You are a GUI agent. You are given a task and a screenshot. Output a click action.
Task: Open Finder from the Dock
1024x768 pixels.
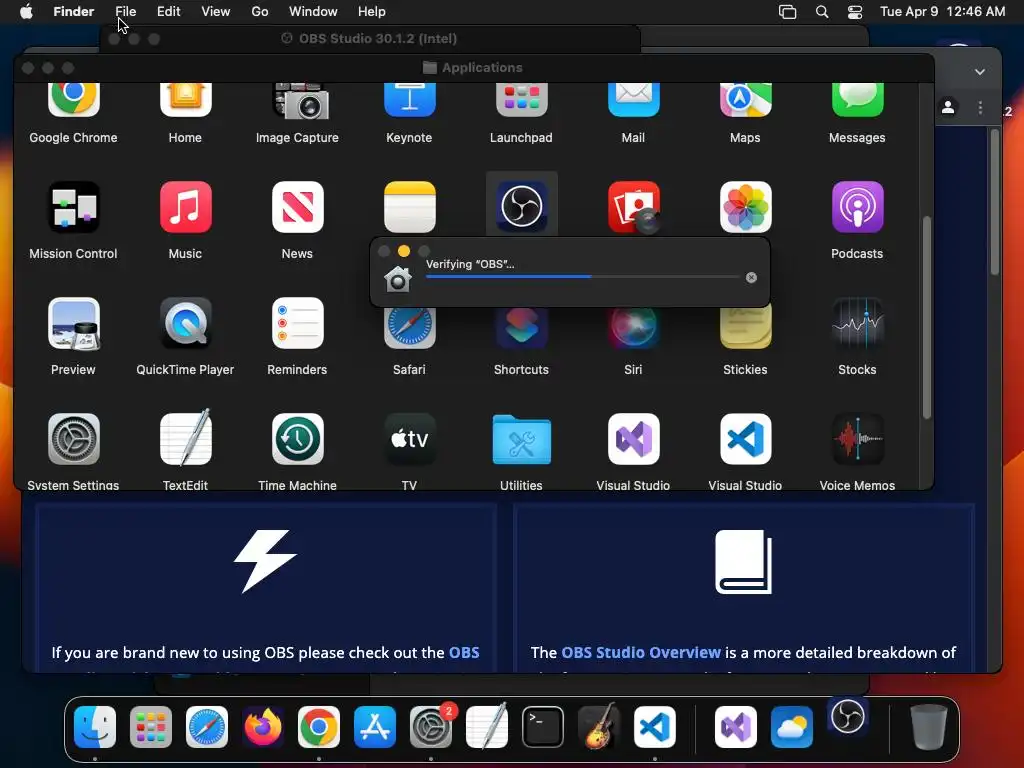tap(95, 727)
